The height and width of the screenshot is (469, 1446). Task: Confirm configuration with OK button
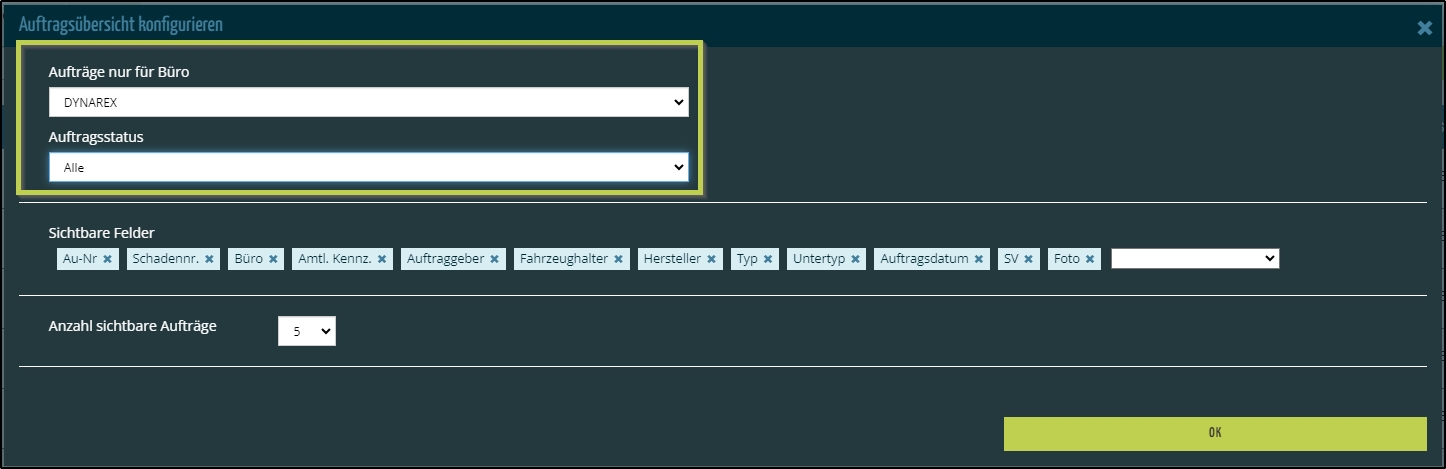click(x=1215, y=434)
